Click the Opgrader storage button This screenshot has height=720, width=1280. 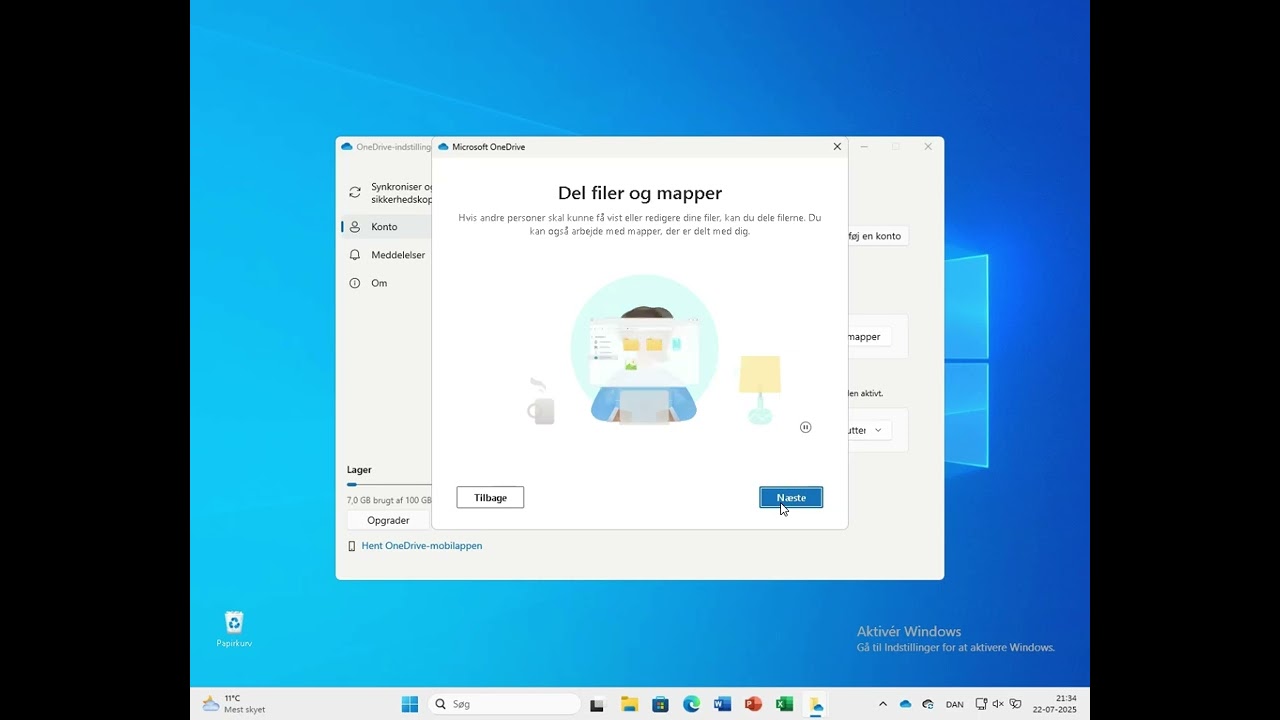[x=387, y=520]
